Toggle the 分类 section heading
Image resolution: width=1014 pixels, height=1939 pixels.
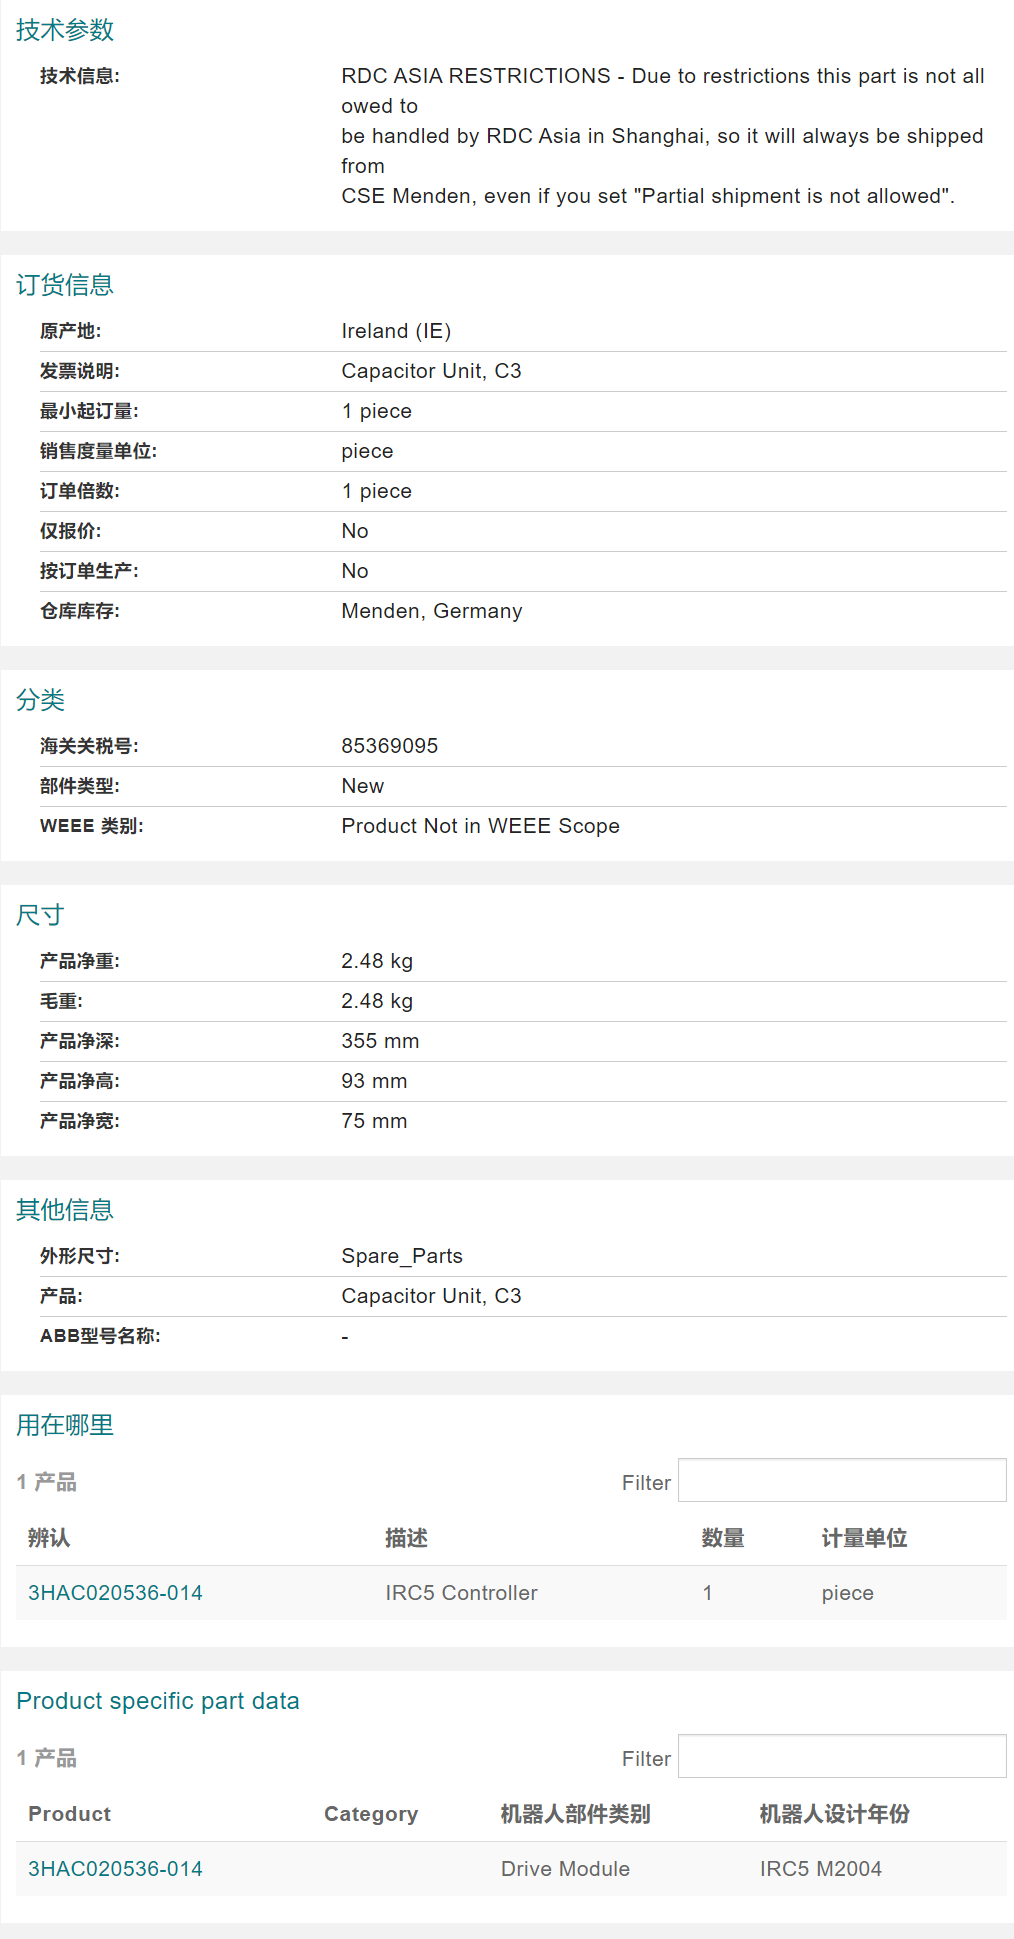(40, 700)
